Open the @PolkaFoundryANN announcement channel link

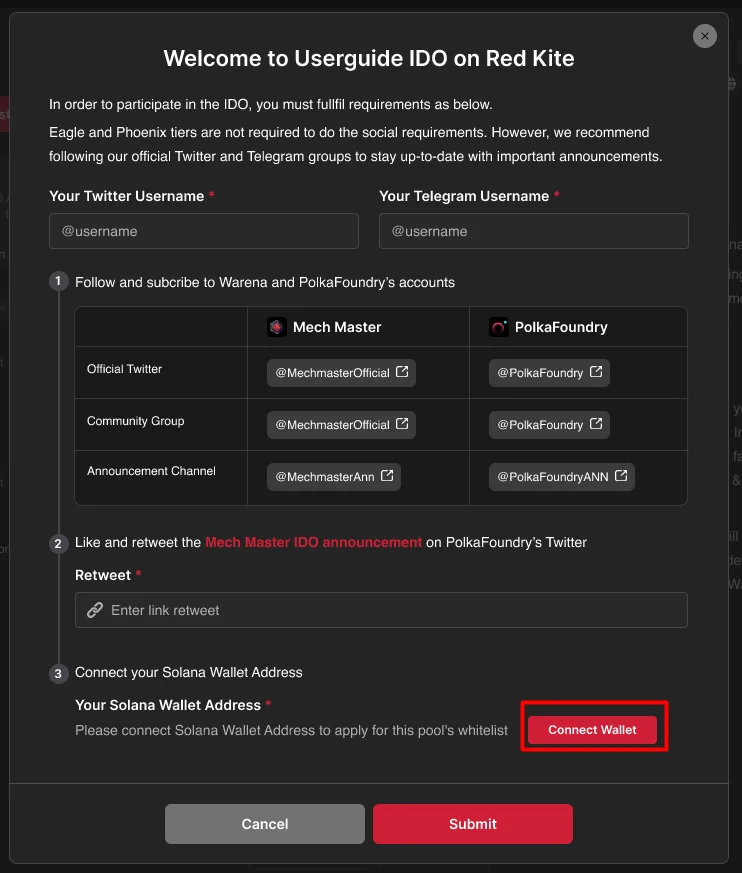pyautogui.click(x=562, y=477)
